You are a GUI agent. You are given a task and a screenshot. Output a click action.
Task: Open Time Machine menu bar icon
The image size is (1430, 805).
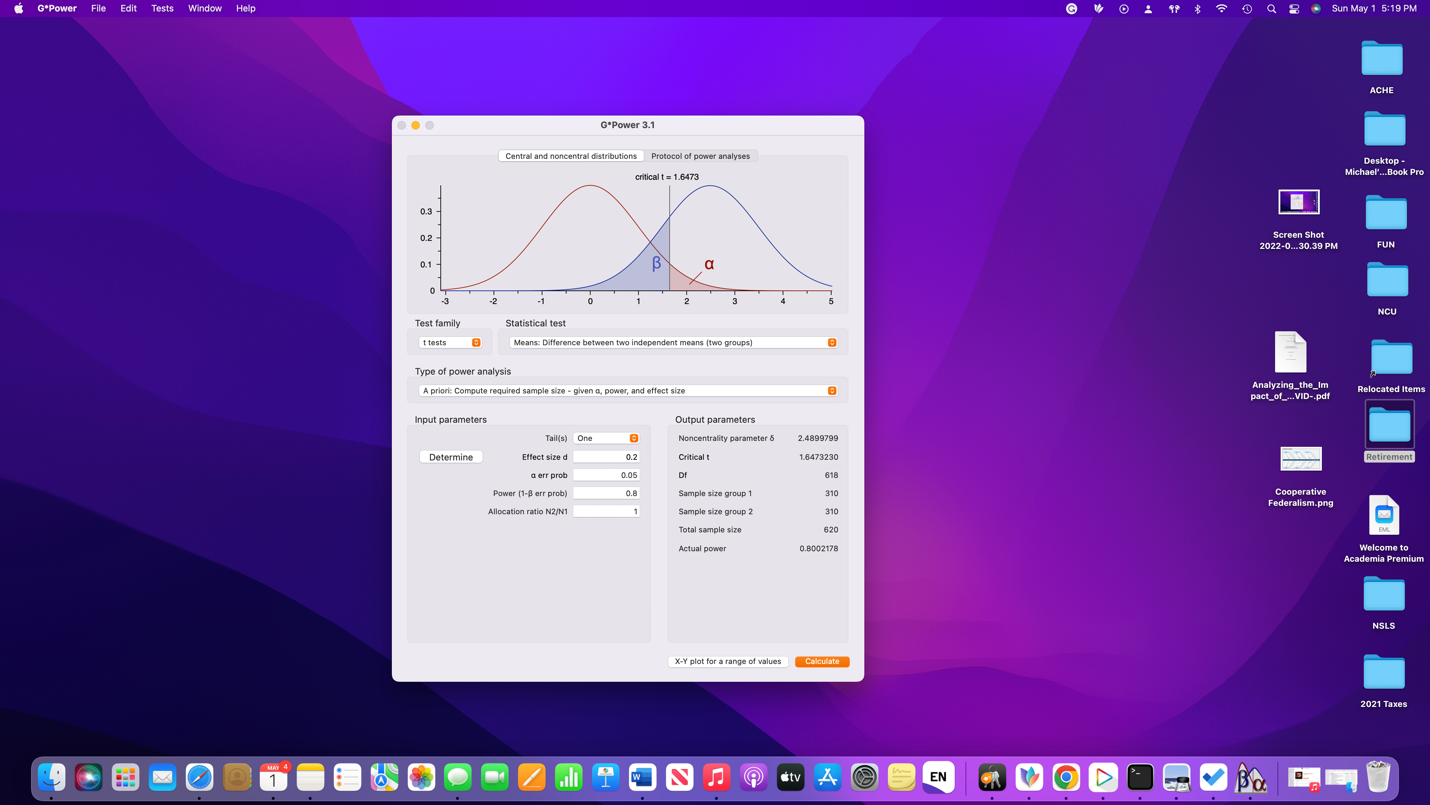pos(1247,8)
